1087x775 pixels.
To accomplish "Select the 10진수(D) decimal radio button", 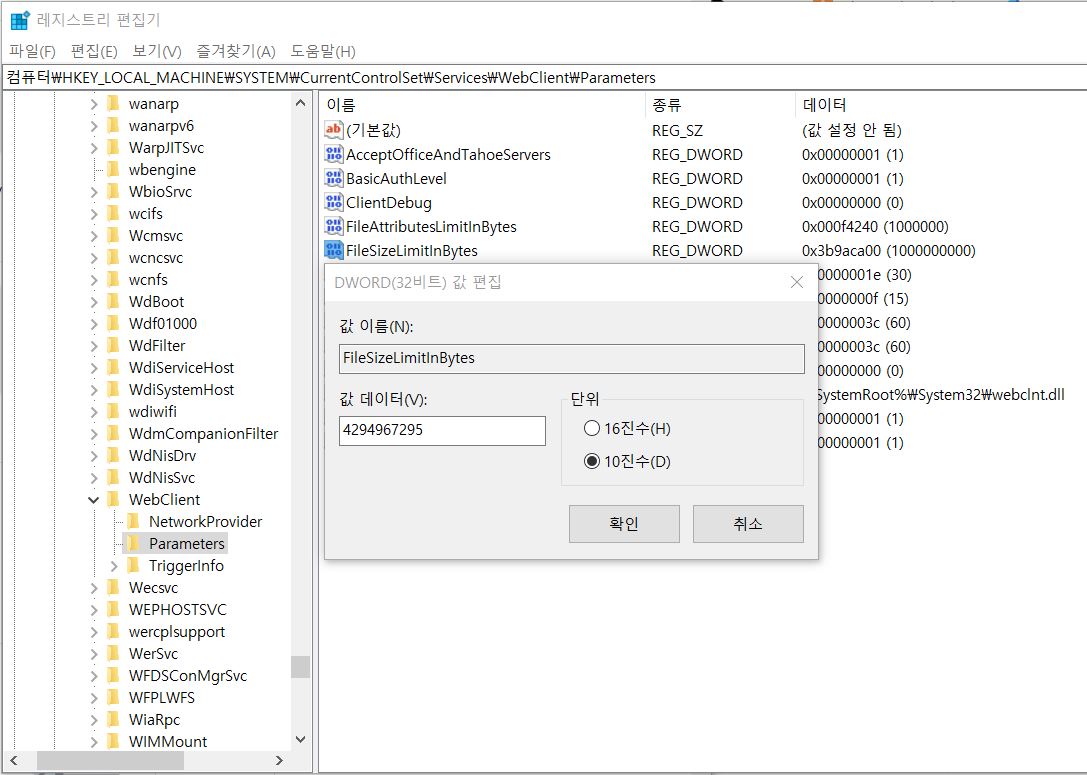I will click(x=591, y=461).
